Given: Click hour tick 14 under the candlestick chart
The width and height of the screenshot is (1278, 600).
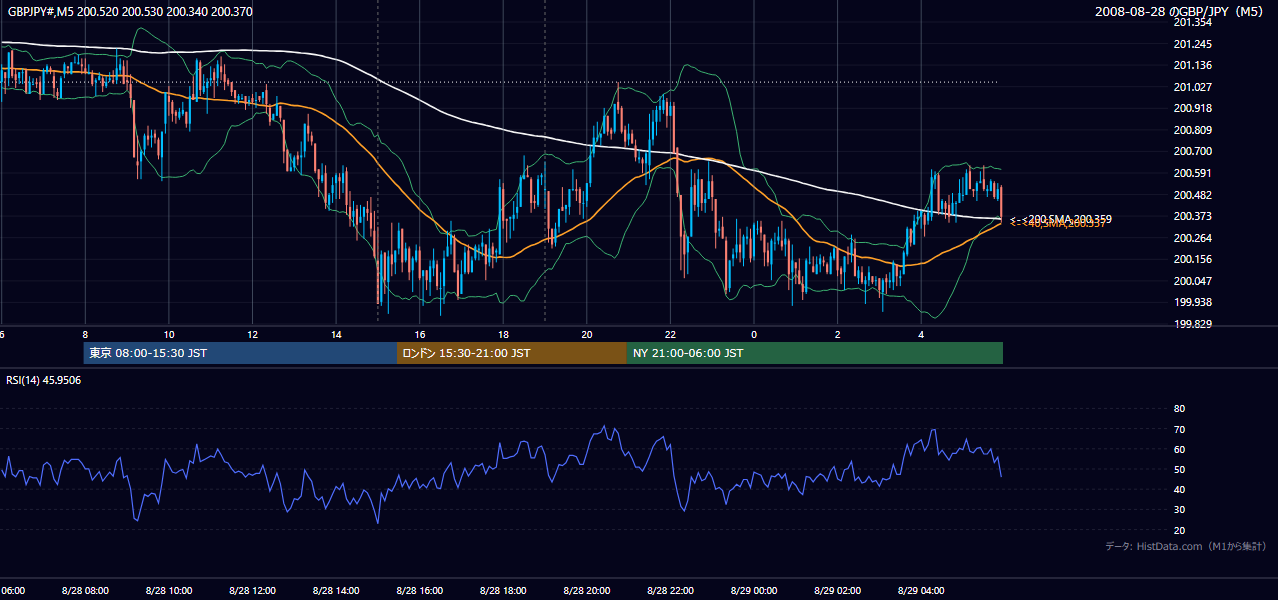Looking at the screenshot, I should 336,335.
